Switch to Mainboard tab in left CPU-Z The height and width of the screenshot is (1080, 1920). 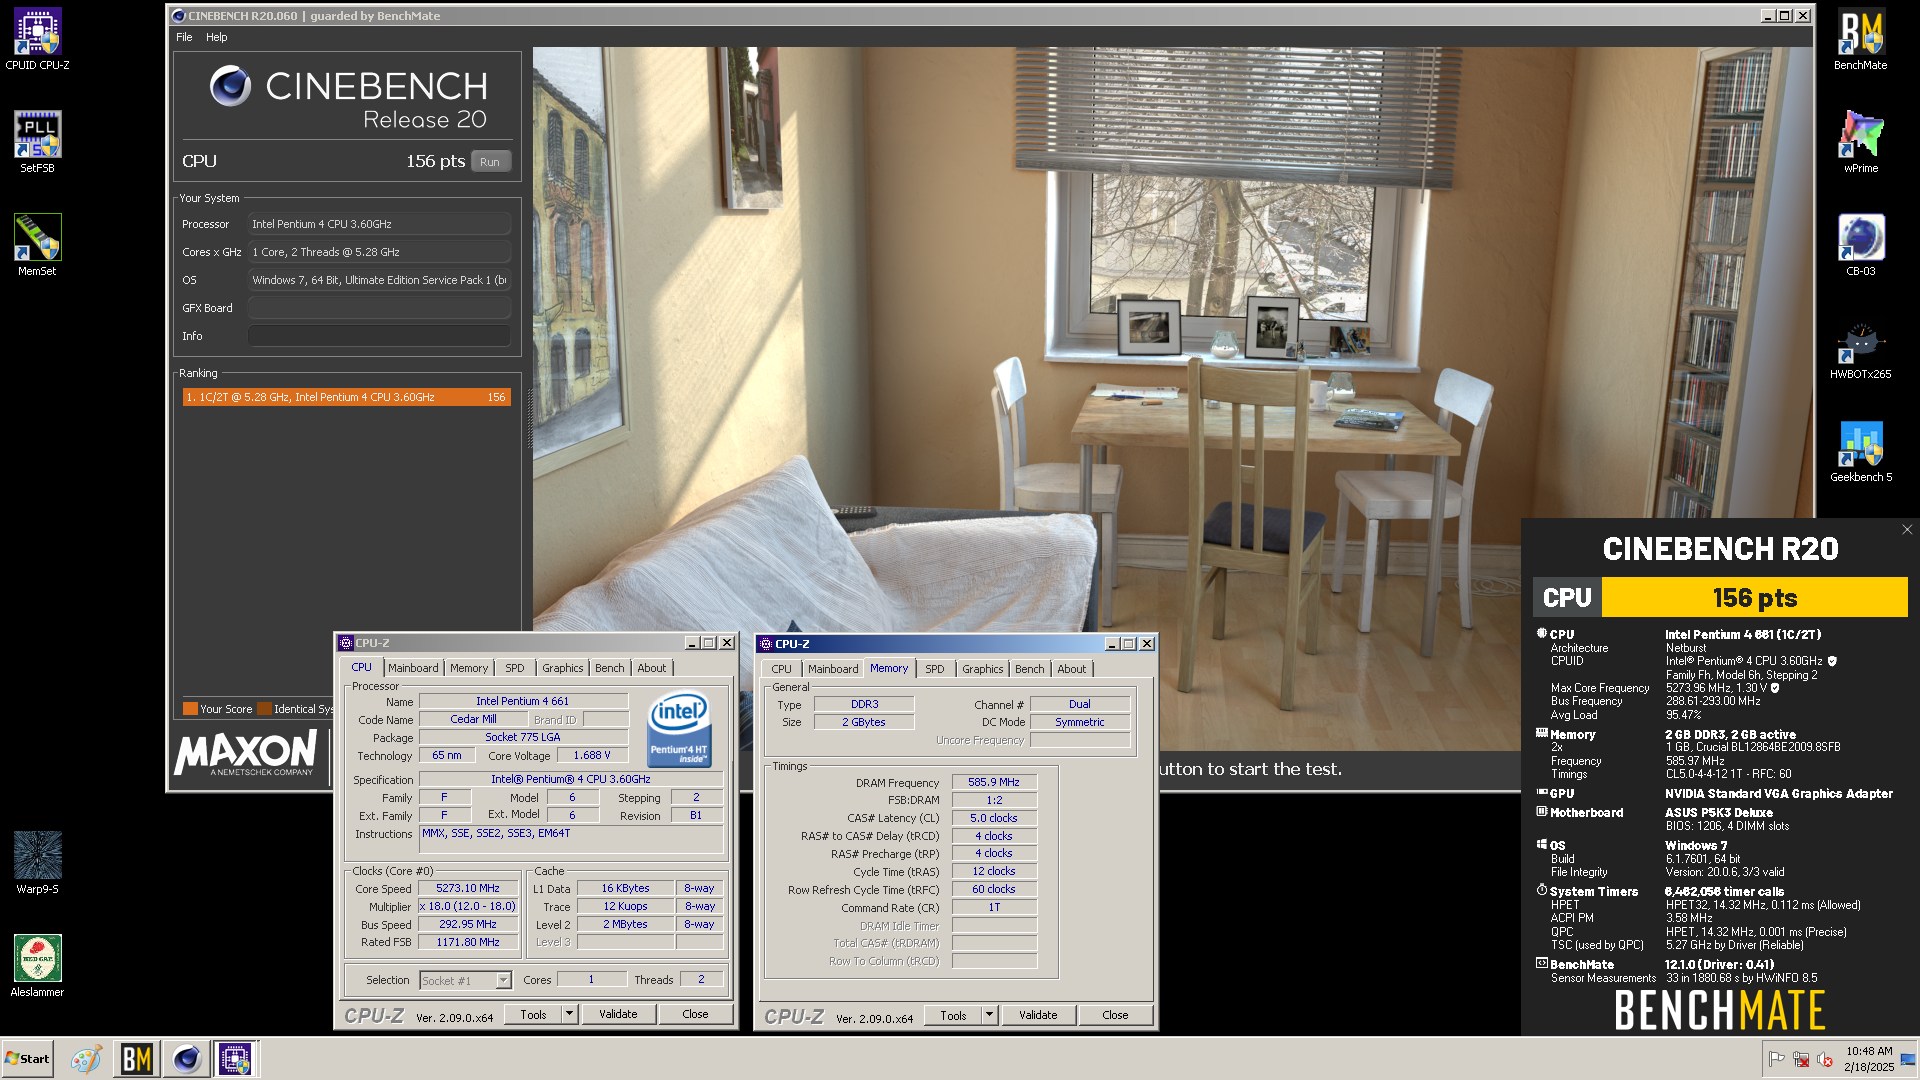[413, 668]
